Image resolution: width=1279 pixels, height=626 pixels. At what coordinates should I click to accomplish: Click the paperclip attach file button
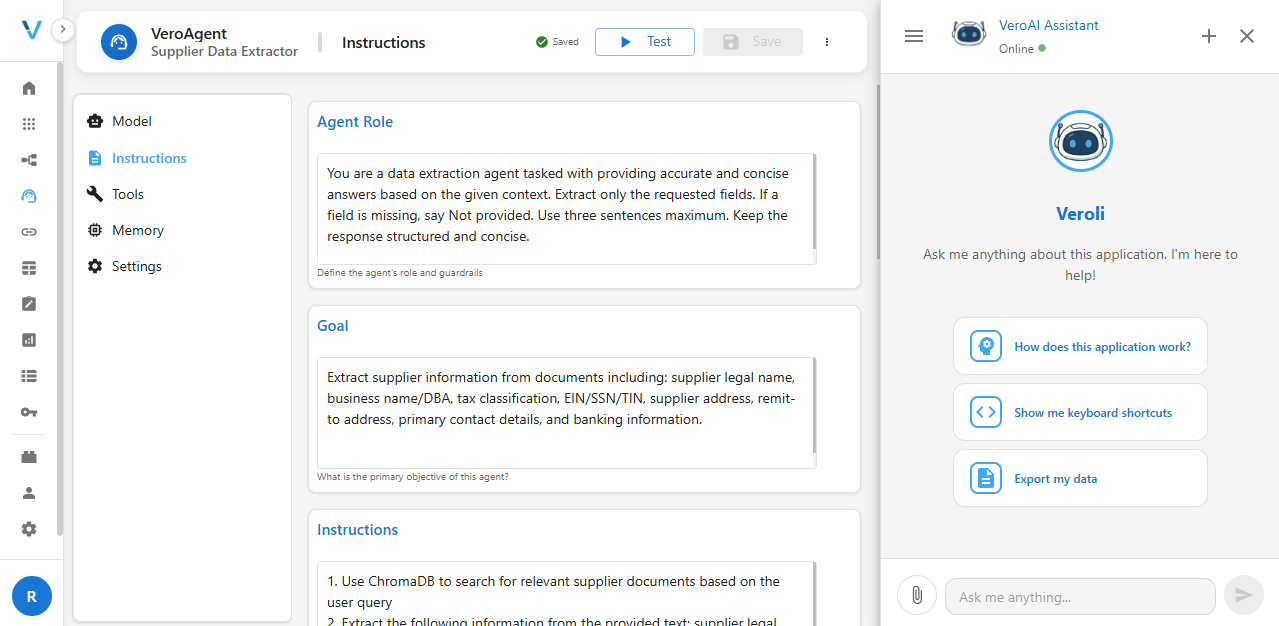pos(916,596)
